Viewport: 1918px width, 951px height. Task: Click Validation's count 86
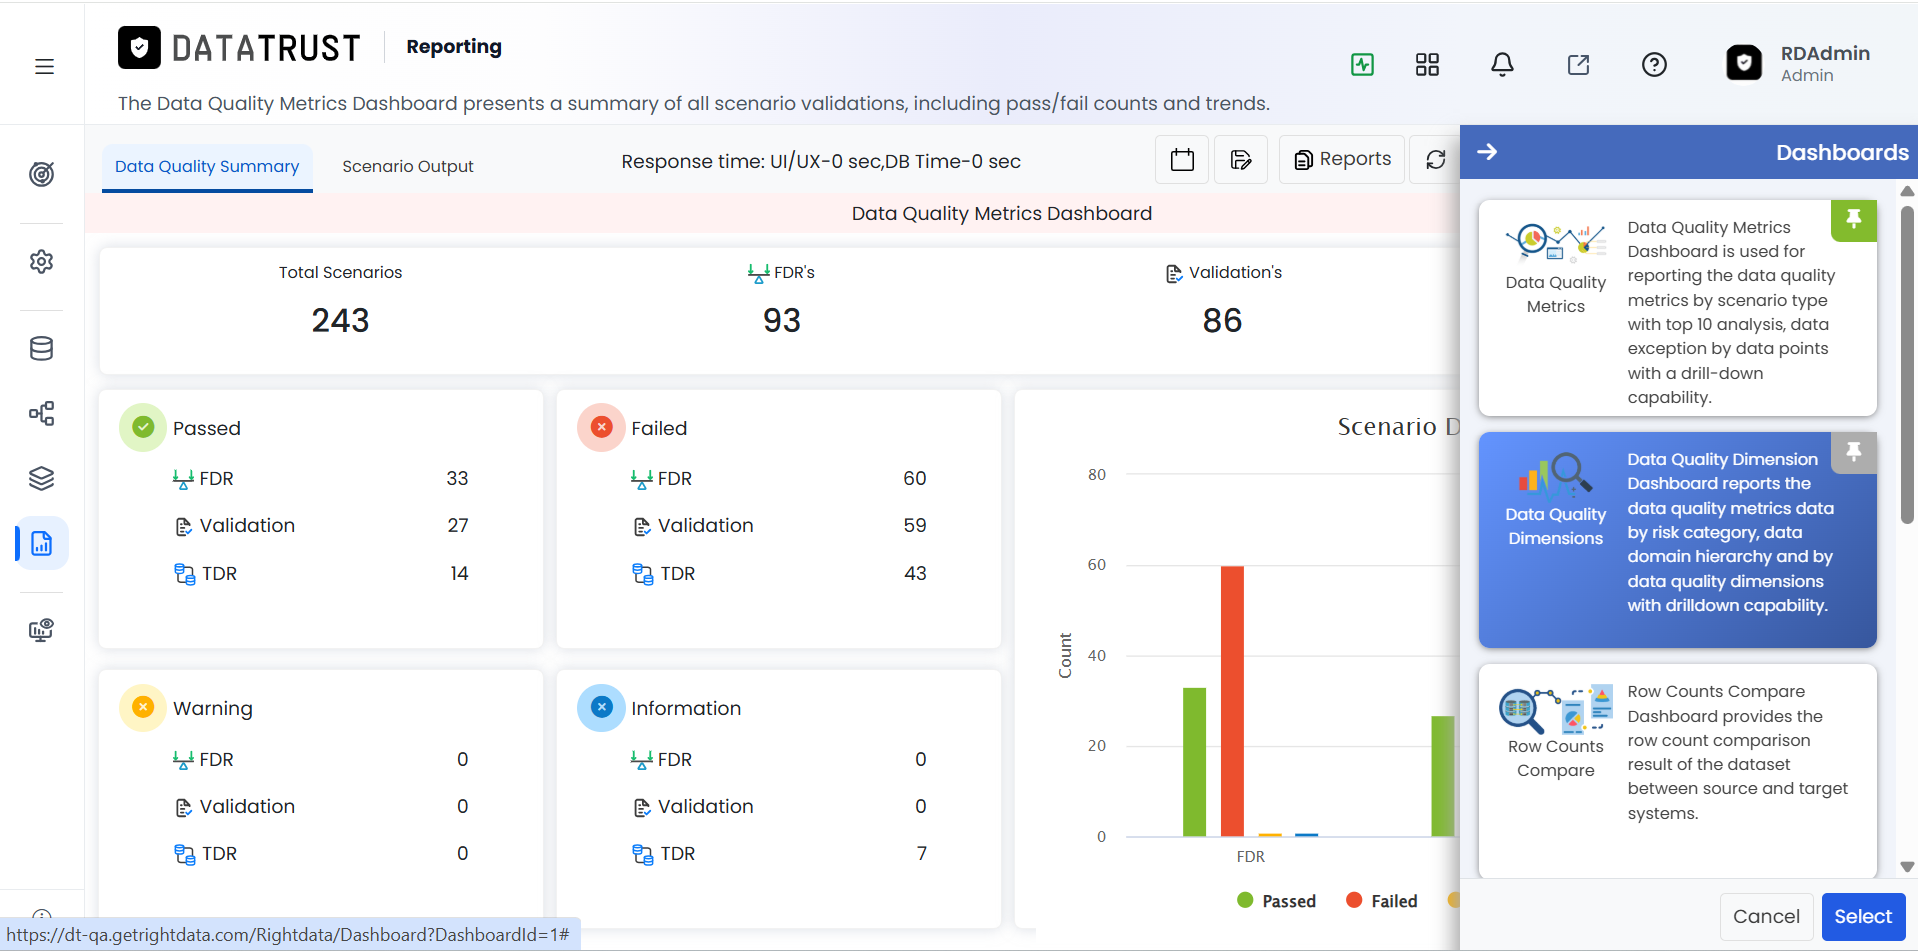pyautogui.click(x=1222, y=320)
